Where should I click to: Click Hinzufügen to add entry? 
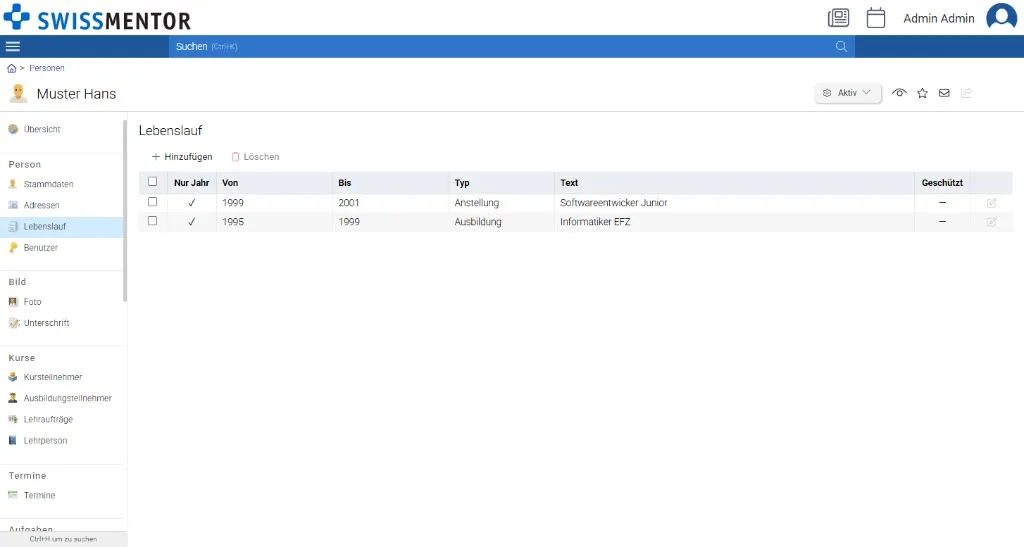coord(182,157)
